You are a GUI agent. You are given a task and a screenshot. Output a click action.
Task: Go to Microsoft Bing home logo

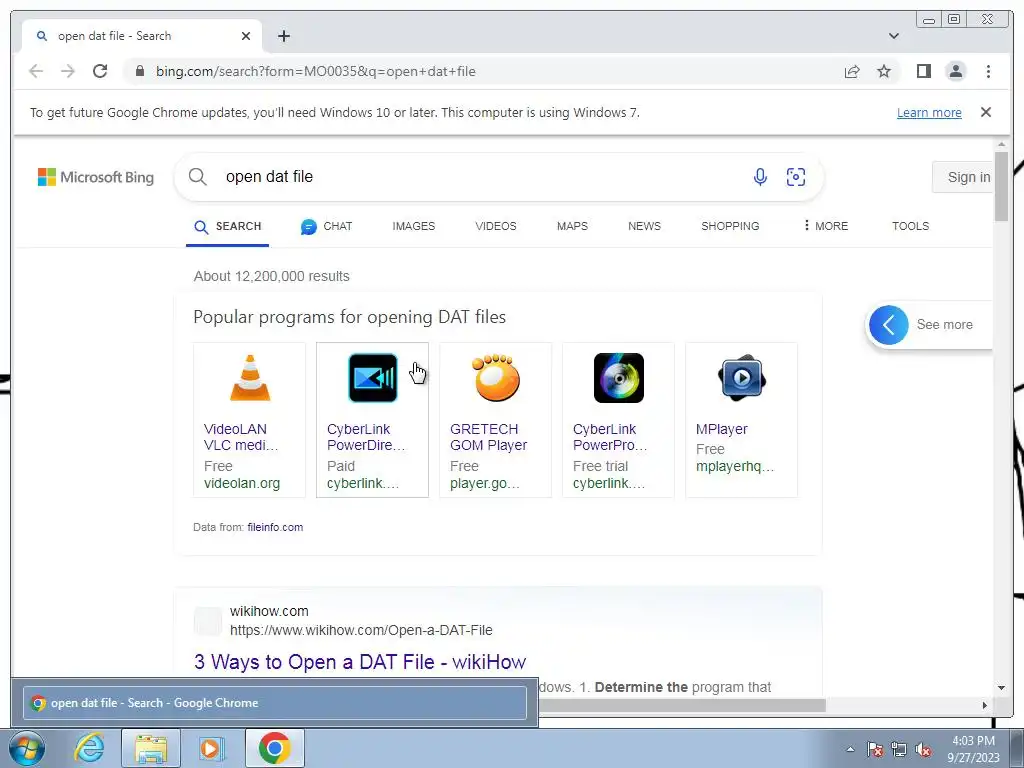(96, 177)
